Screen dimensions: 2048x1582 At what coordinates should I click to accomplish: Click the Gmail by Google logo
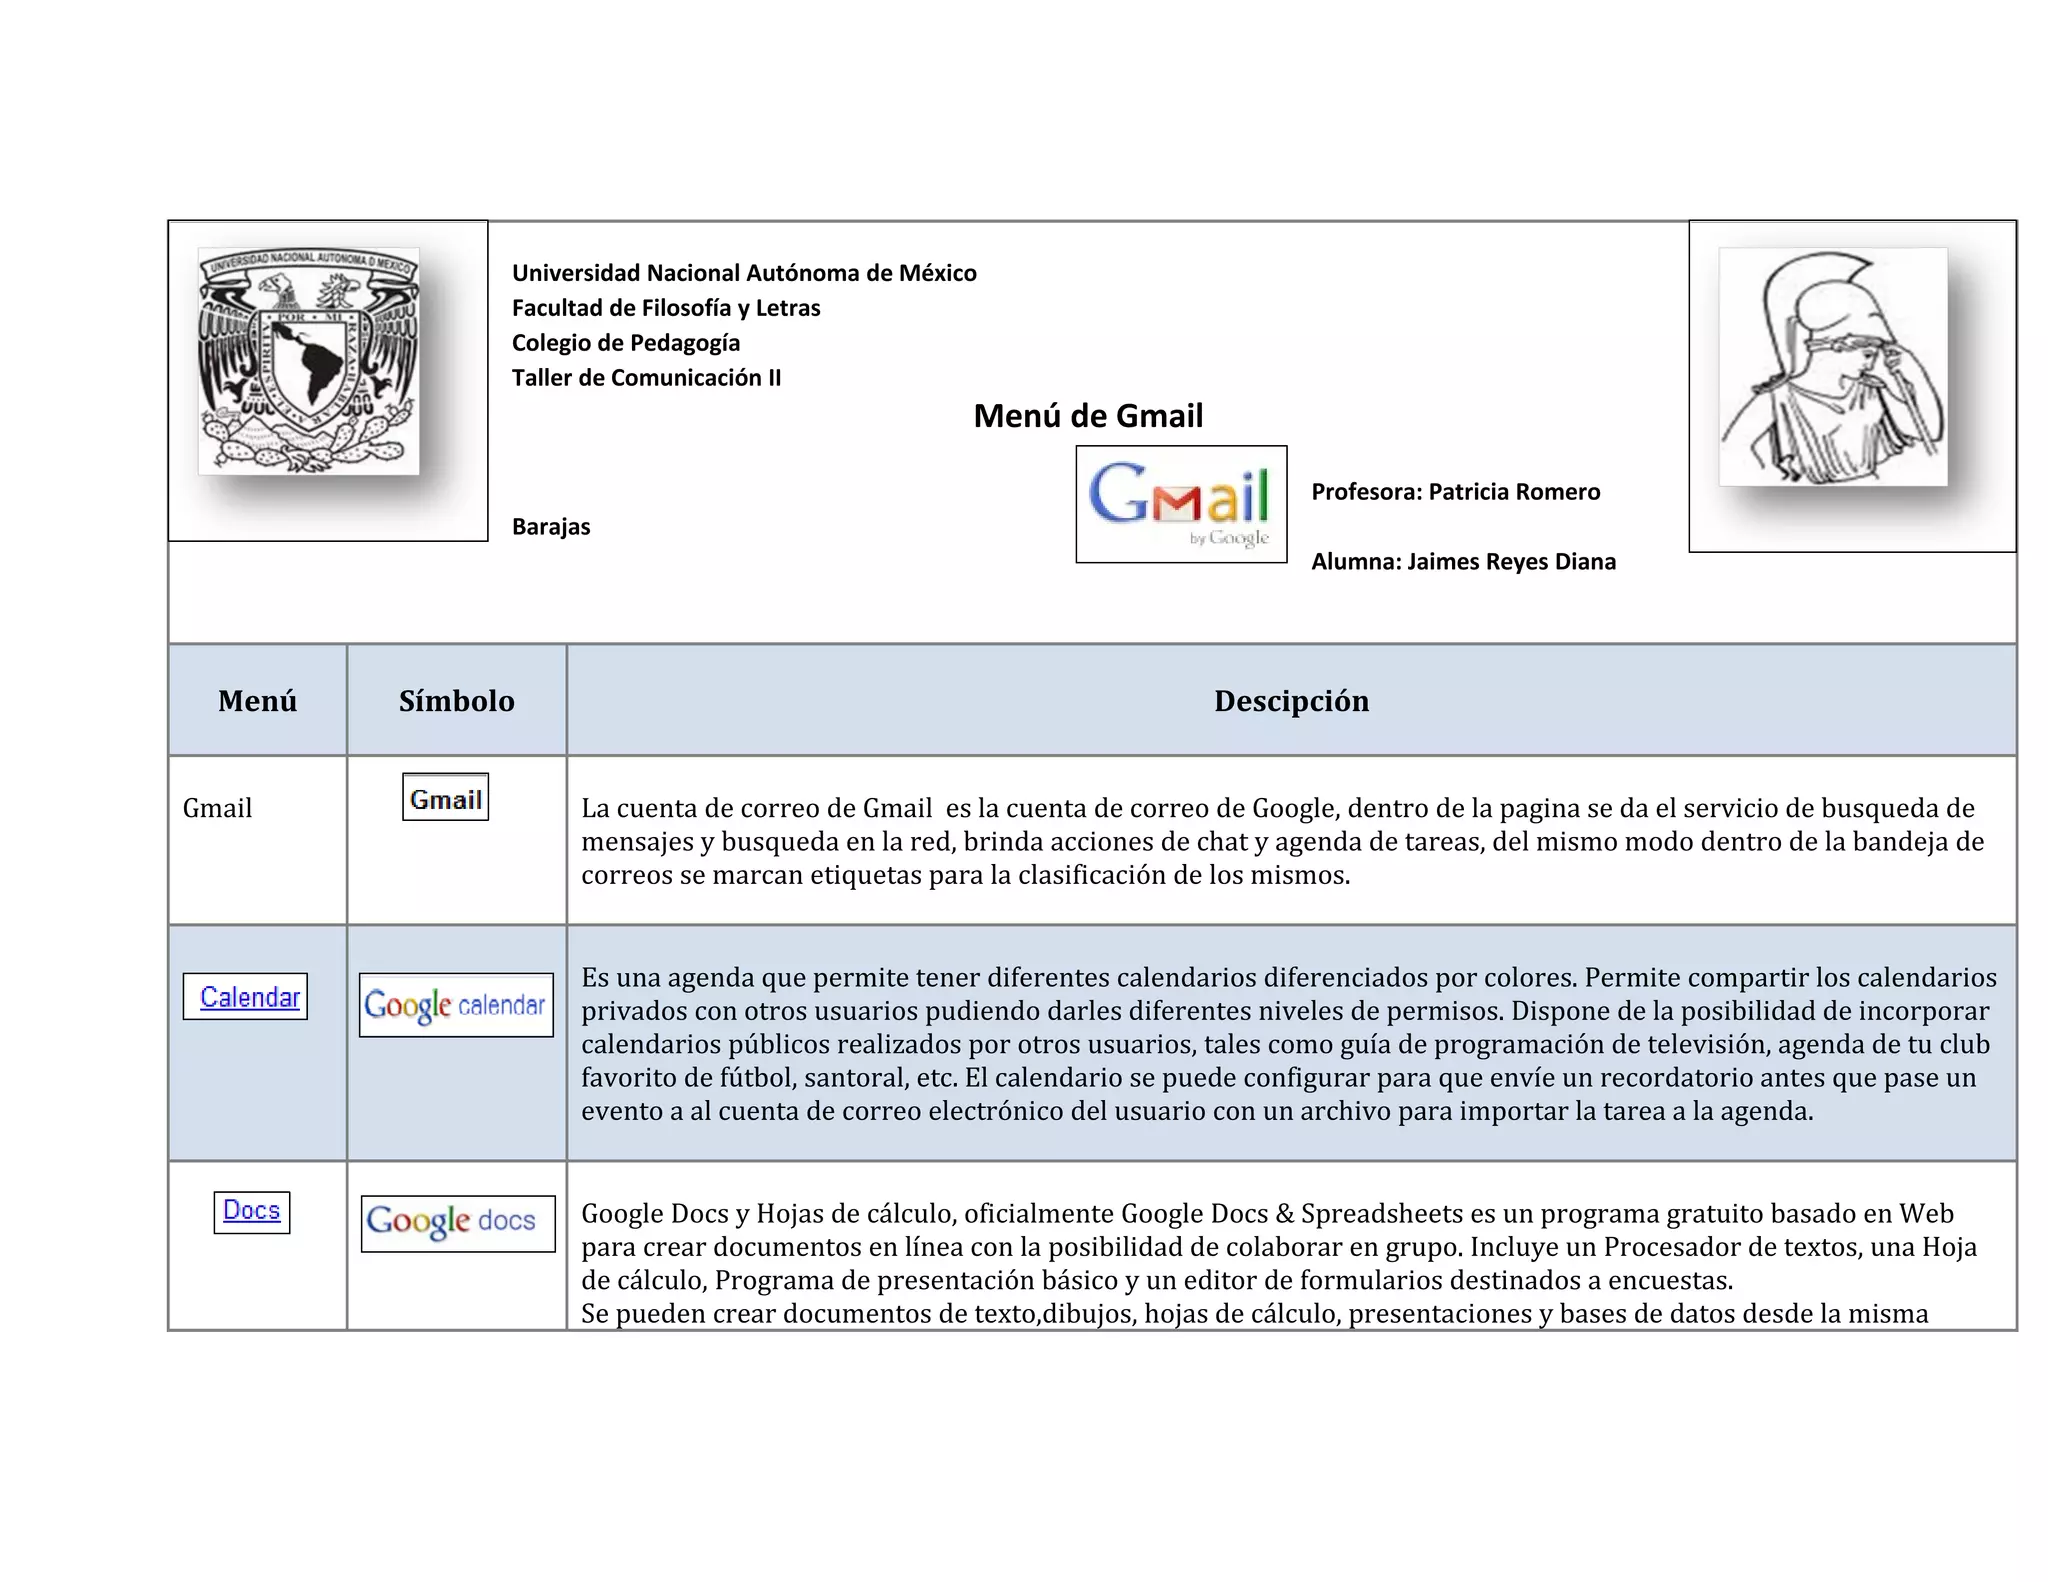coord(1180,503)
